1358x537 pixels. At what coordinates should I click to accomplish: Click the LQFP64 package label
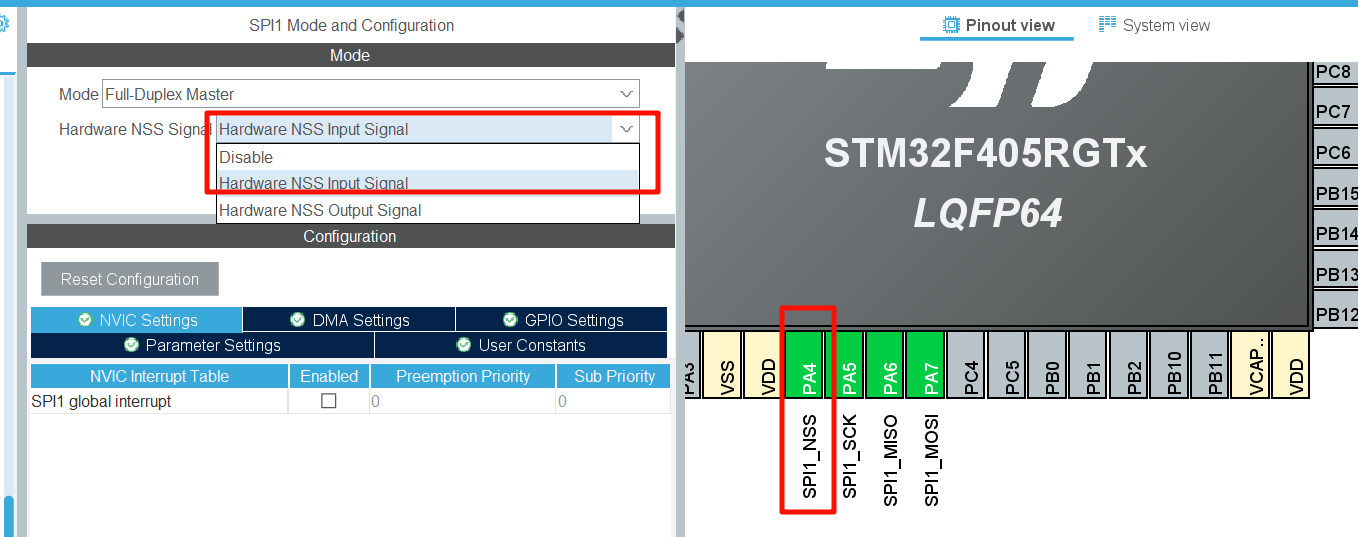pos(987,212)
